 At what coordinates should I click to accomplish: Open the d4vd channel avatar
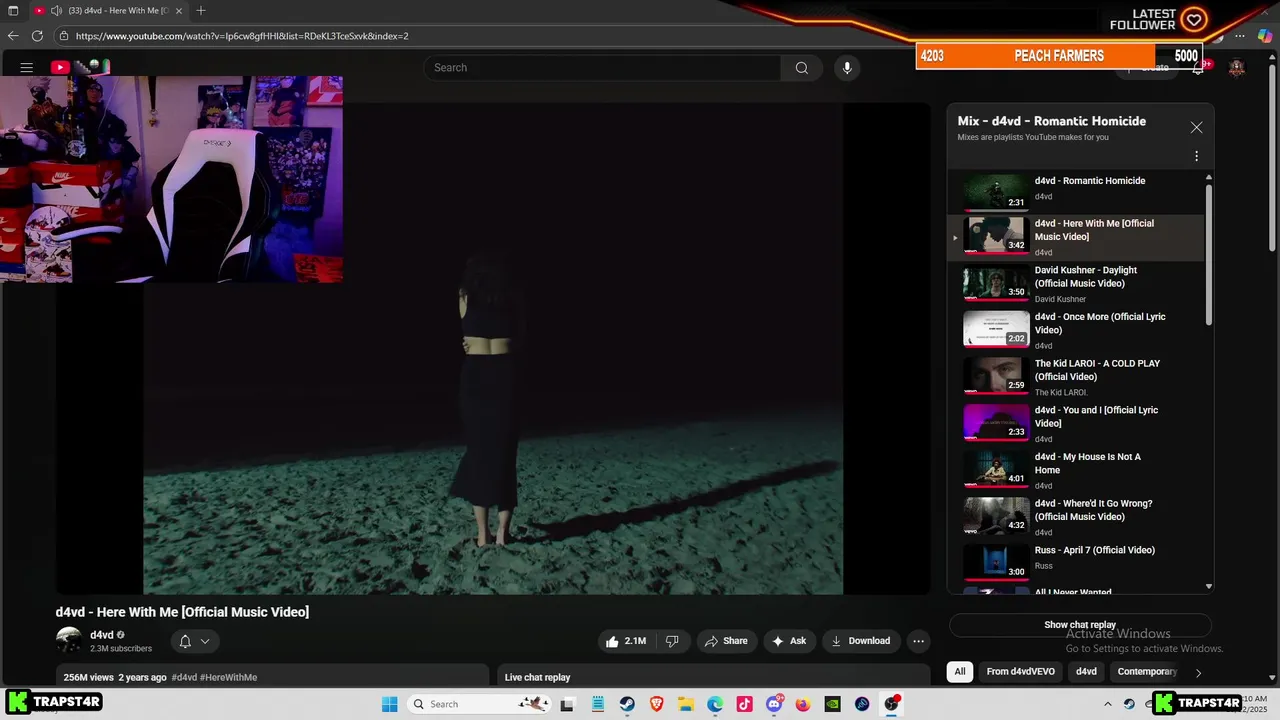[69, 641]
